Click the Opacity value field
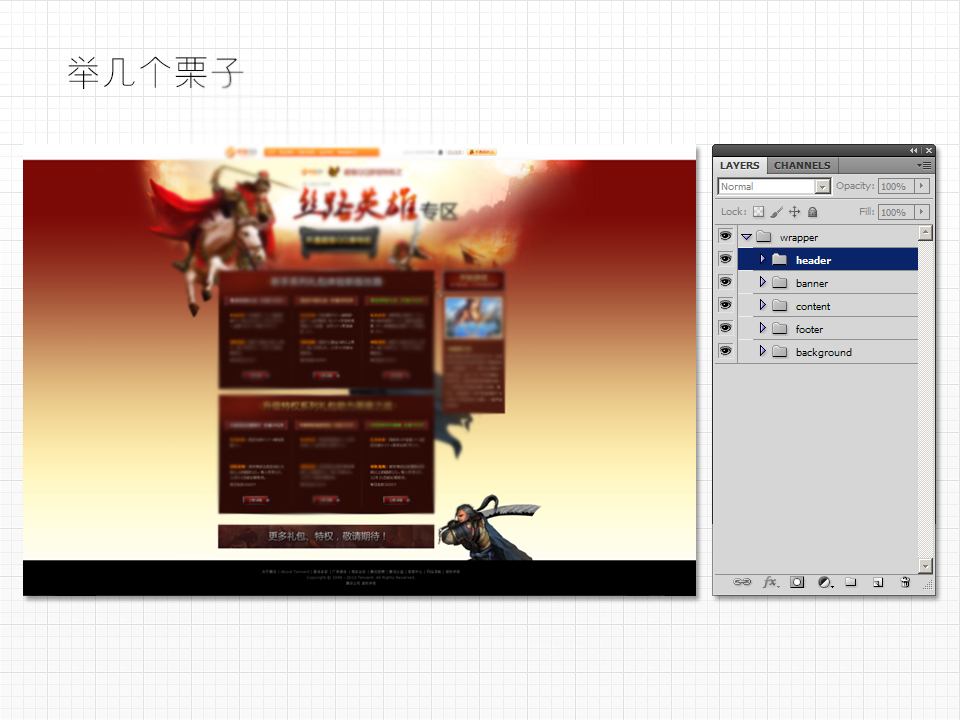The width and height of the screenshot is (960, 720). click(x=896, y=186)
